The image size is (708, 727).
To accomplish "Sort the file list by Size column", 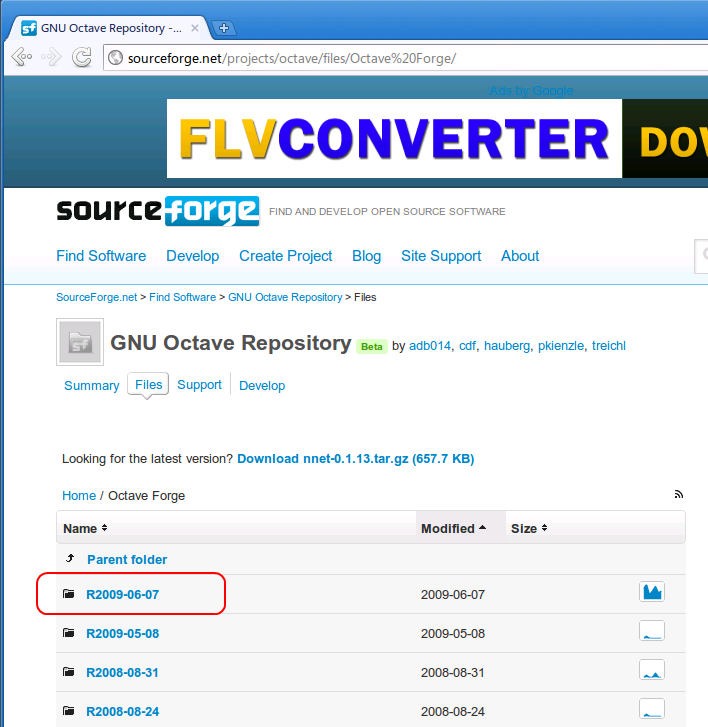I will tap(529, 529).
